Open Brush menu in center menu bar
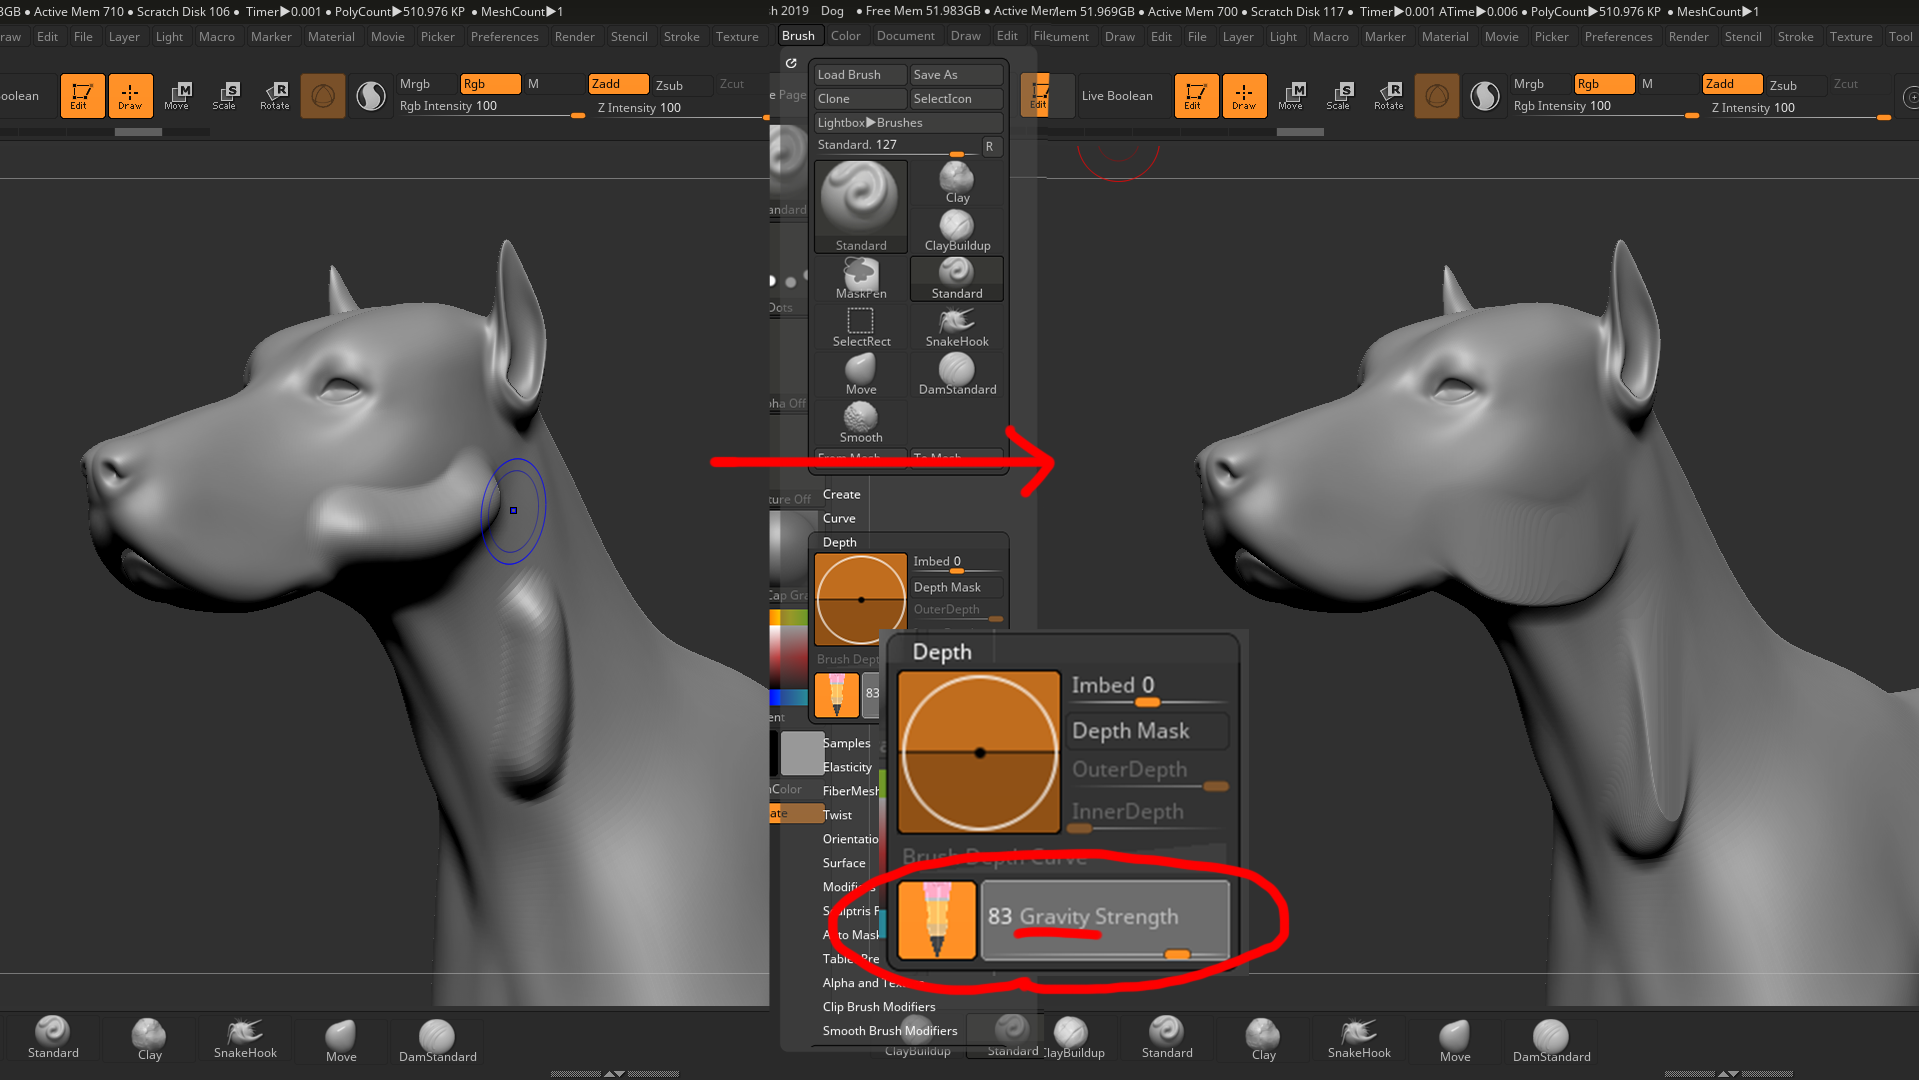Viewport: 1919px width, 1080px height. [798, 36]
